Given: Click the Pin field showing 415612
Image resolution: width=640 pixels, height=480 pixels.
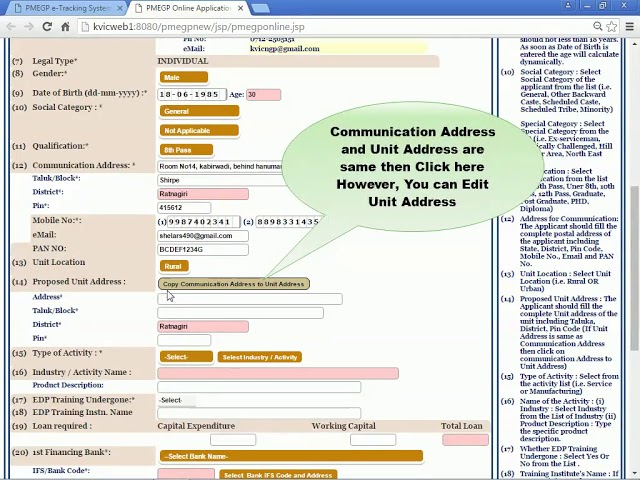Looking at the screenshot, I should pyautogui.click(x=184, y=207).
